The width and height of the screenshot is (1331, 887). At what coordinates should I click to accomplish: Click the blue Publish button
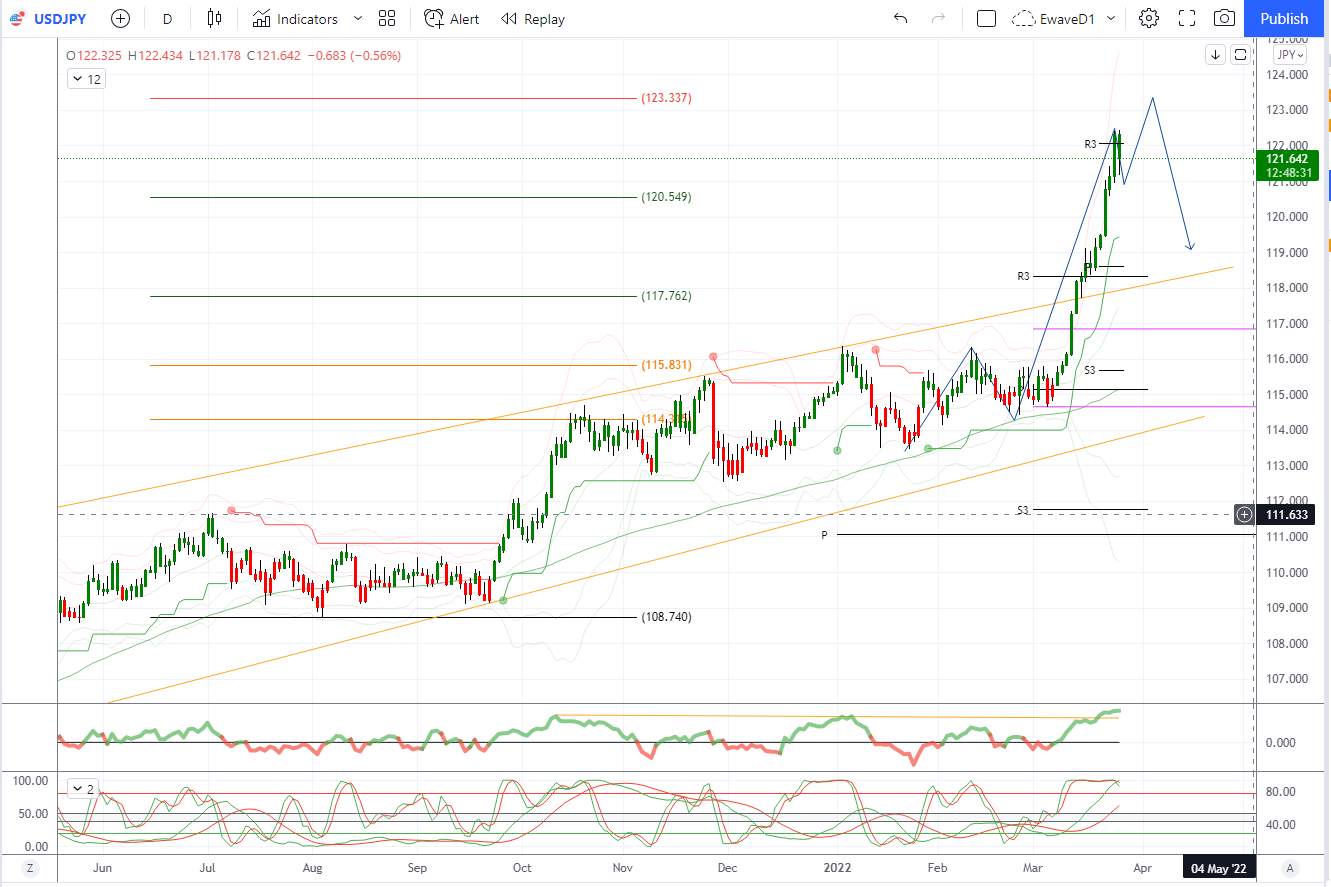1284,19
